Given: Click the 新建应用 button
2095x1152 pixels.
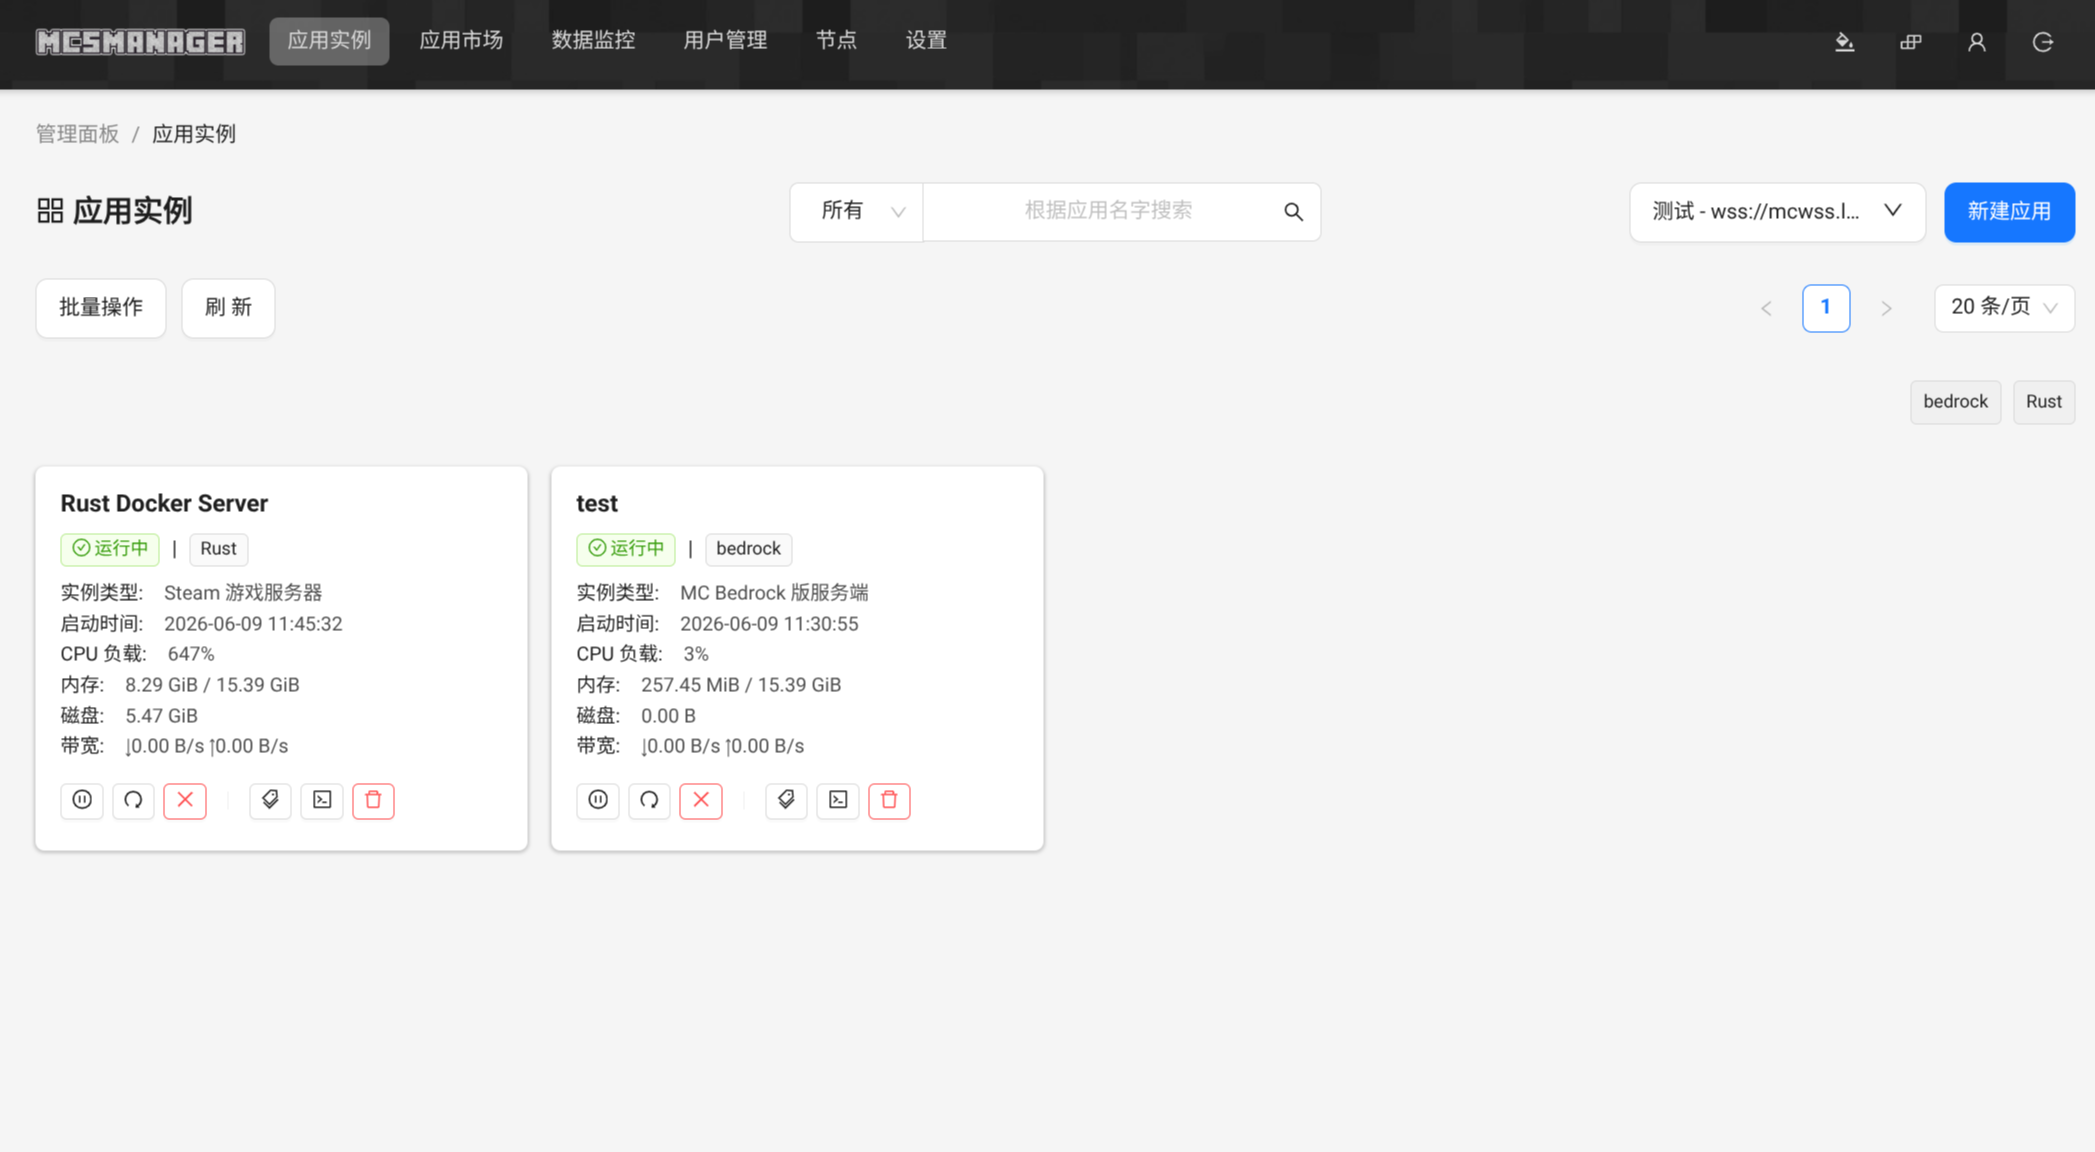Looking at the screenshot, I should [x=2009, y=211].
